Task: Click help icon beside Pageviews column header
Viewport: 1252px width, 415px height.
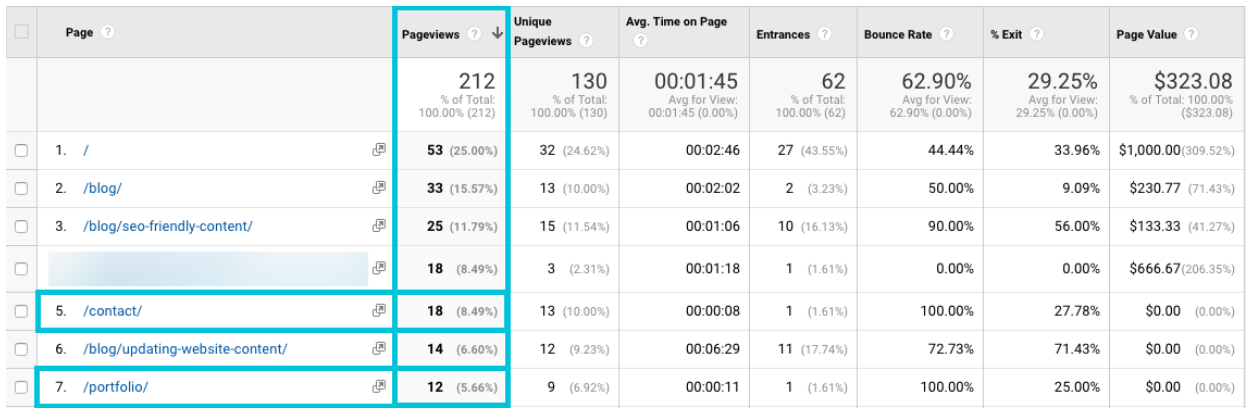Action: pos(474,34)
